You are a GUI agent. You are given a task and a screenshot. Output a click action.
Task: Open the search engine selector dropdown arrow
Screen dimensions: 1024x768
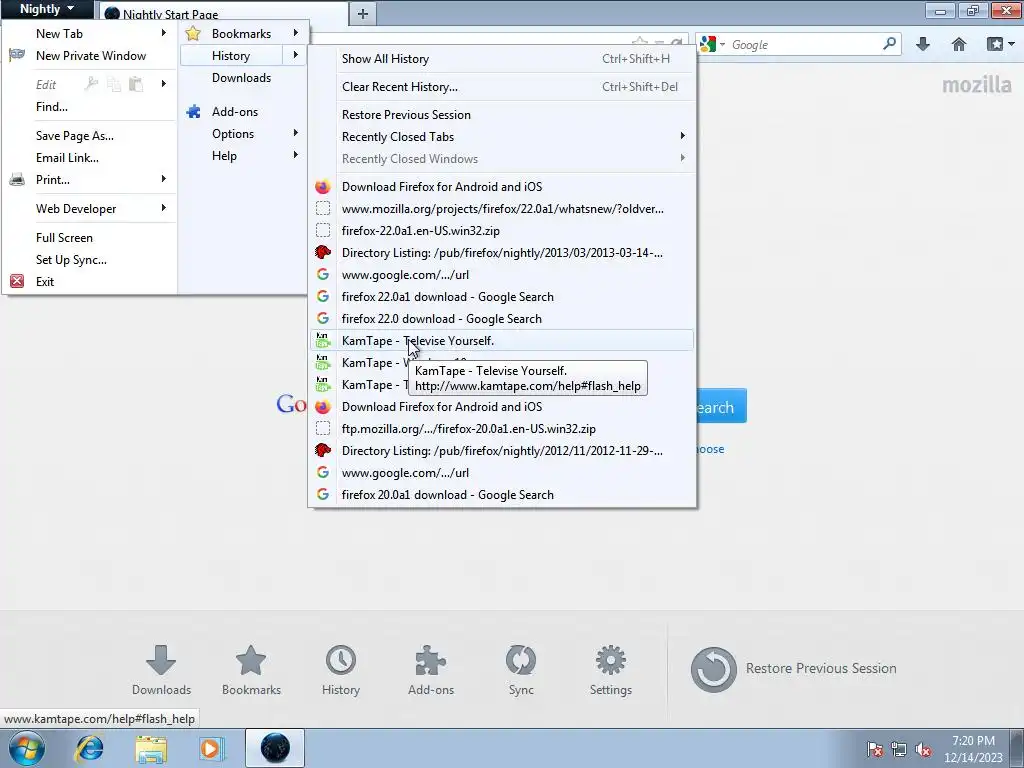click(x=722, y=44)
